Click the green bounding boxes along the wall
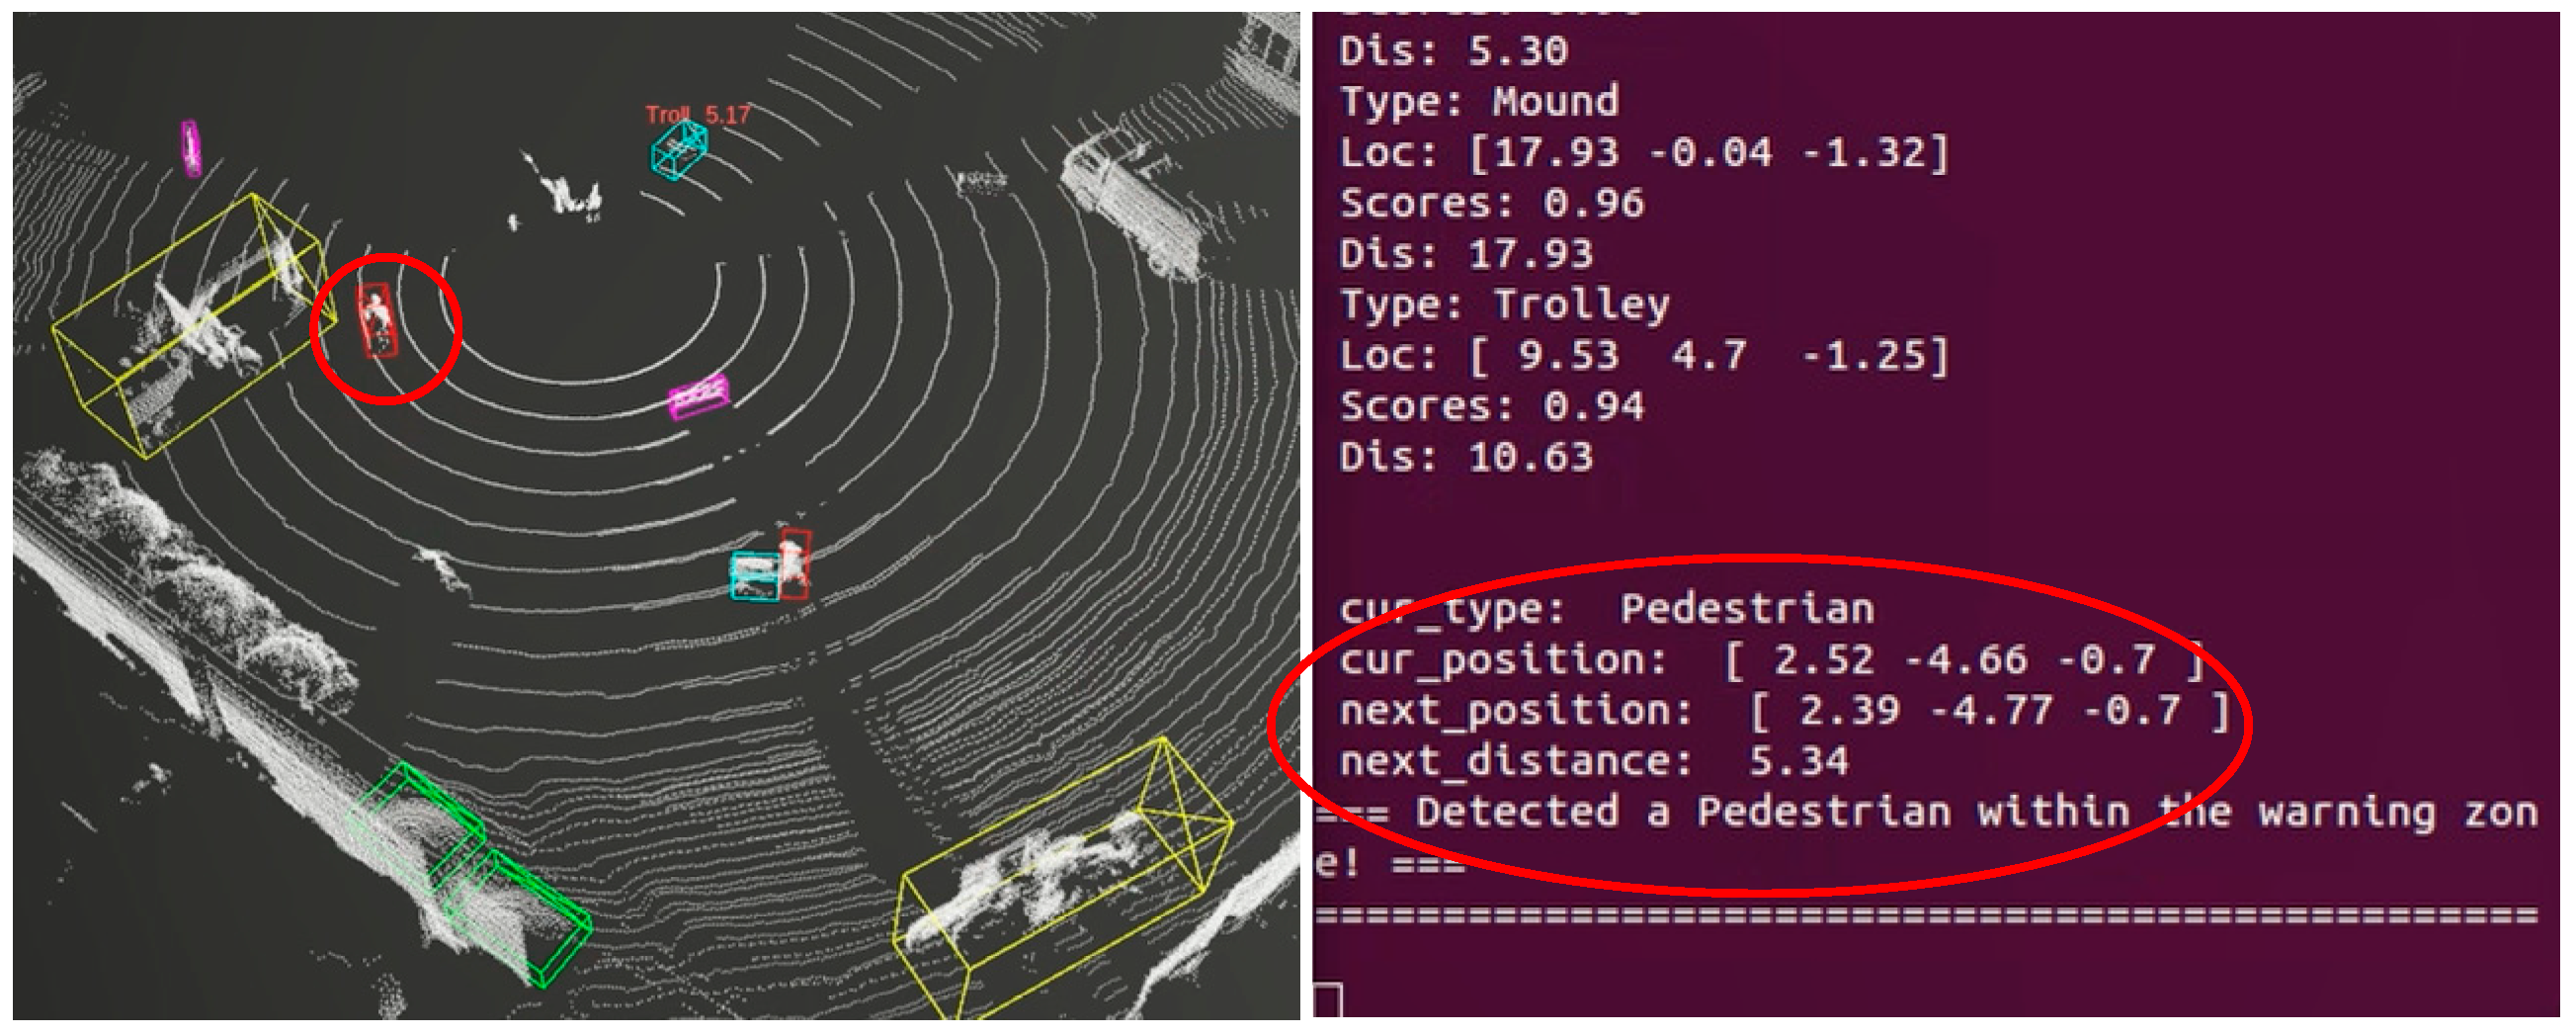Image resolution: width=2576 pixels, height=1036 pixels. click(468, 870)
